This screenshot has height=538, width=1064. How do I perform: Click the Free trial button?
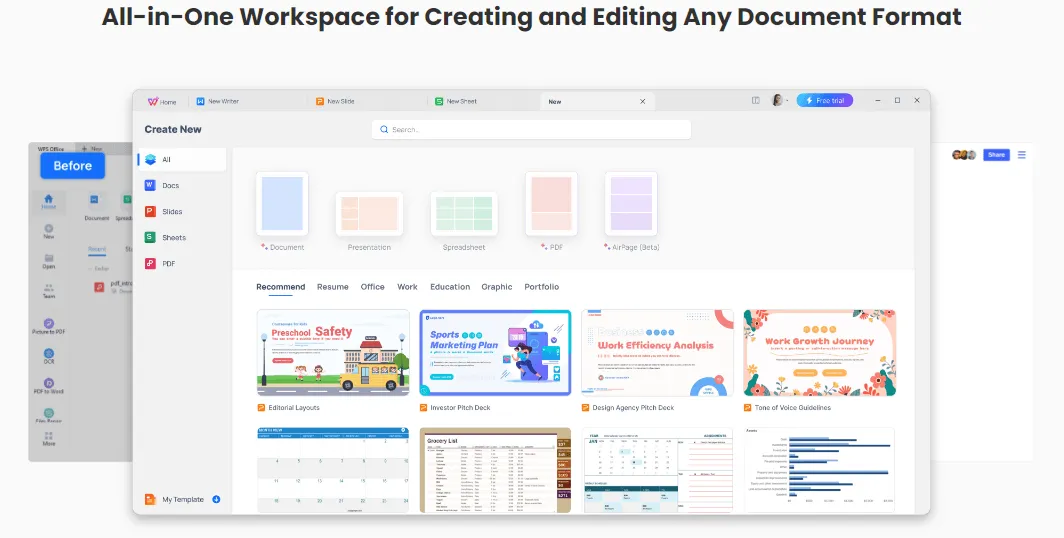pyautogui.click(x=825, y=100)
